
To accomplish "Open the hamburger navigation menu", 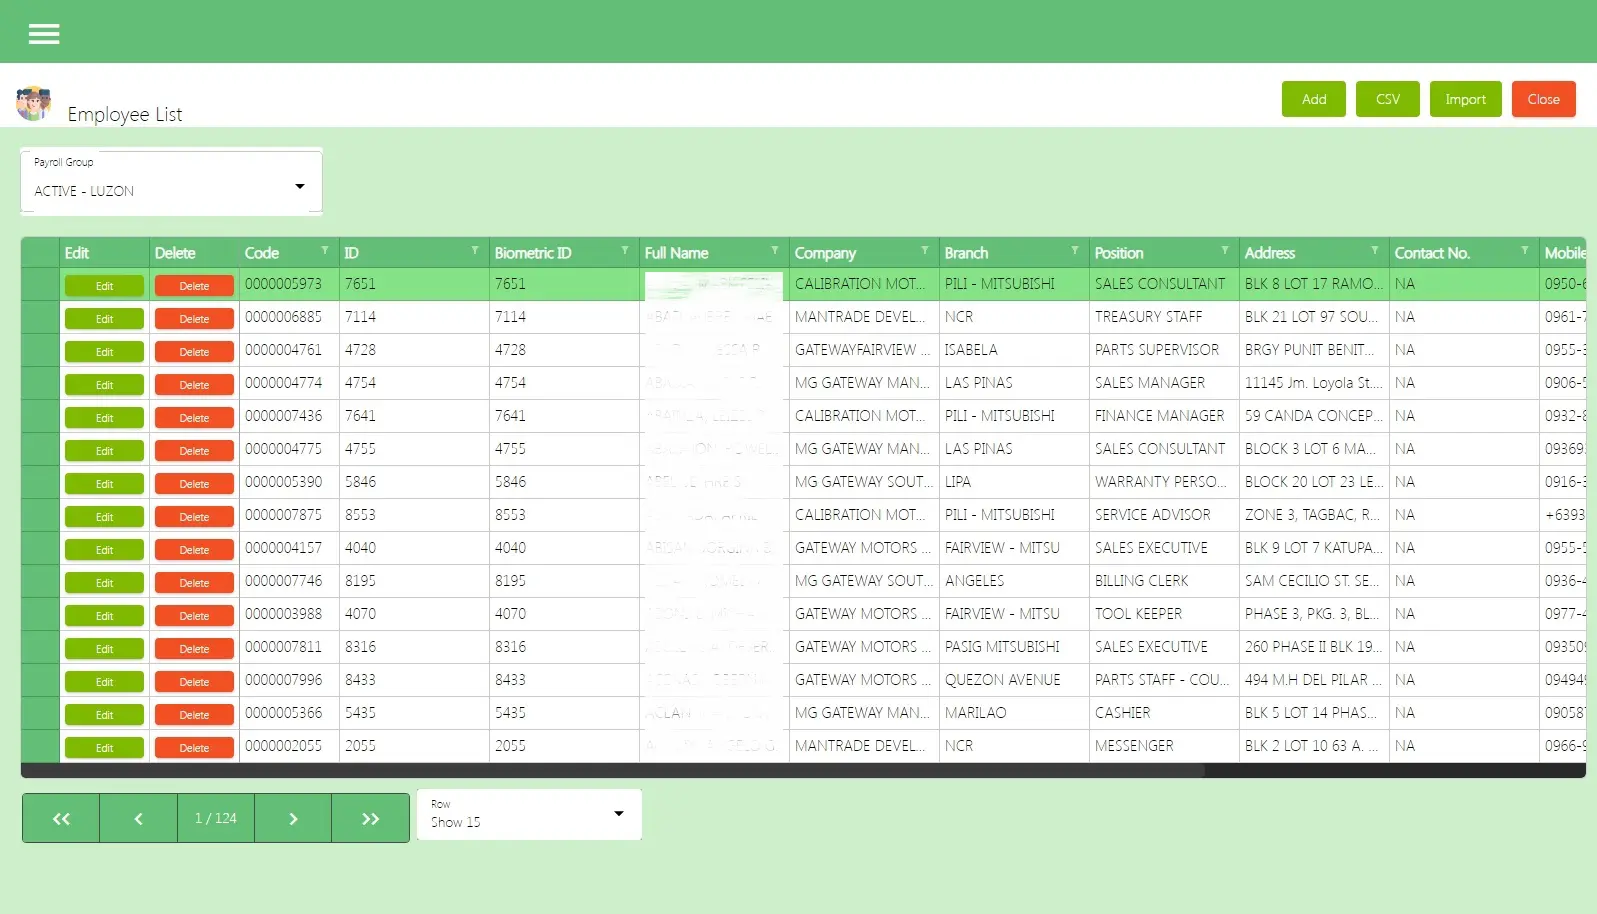I will tap(44, 34).
